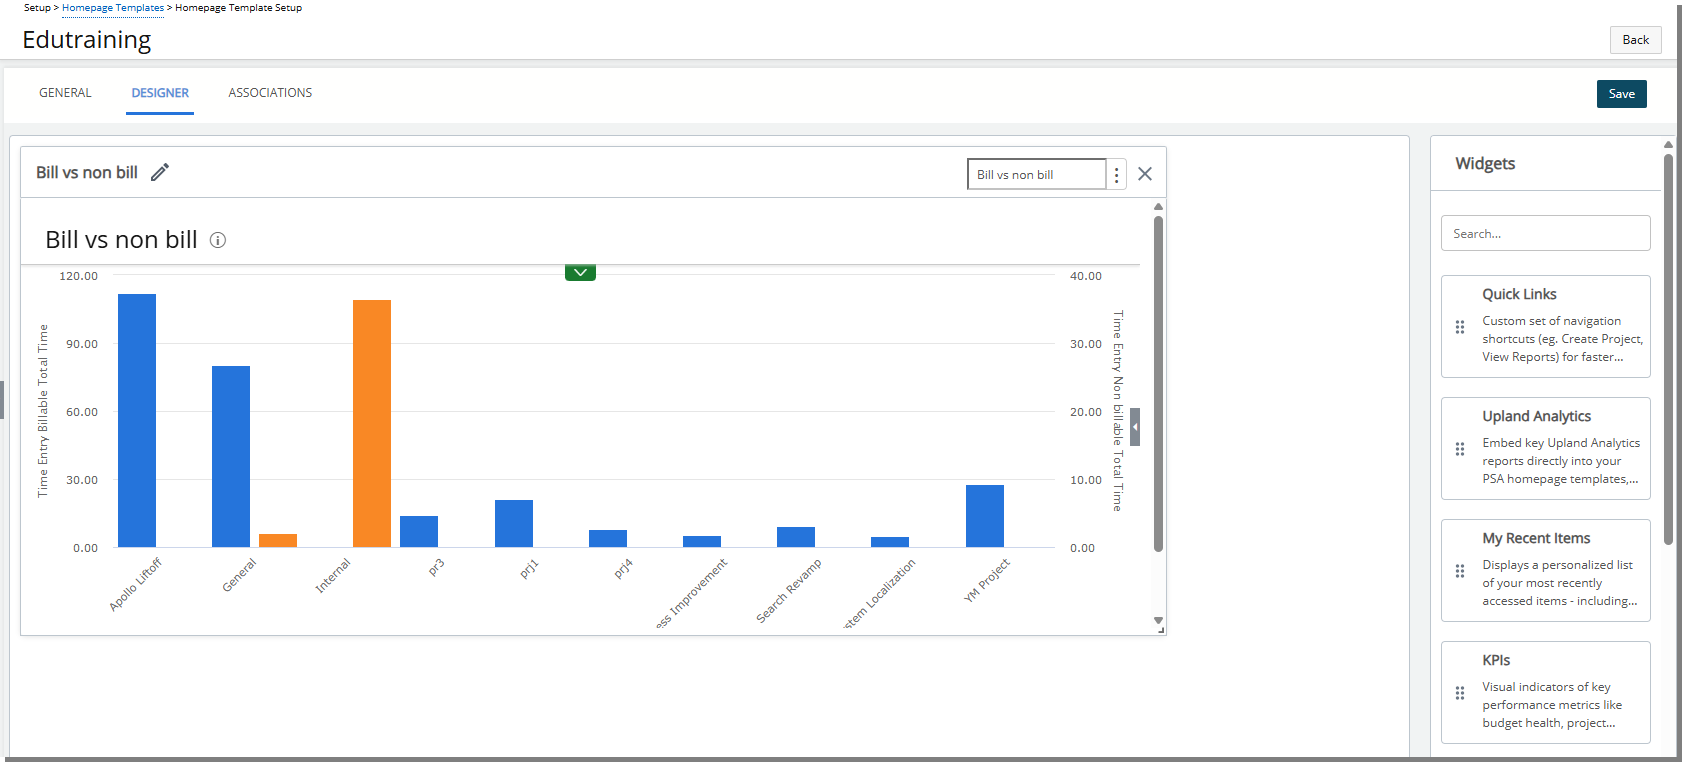The width and height of the screenshot is (1682, 762).
Task: Select the Upland Analytics widget card
Action: 1546,449
